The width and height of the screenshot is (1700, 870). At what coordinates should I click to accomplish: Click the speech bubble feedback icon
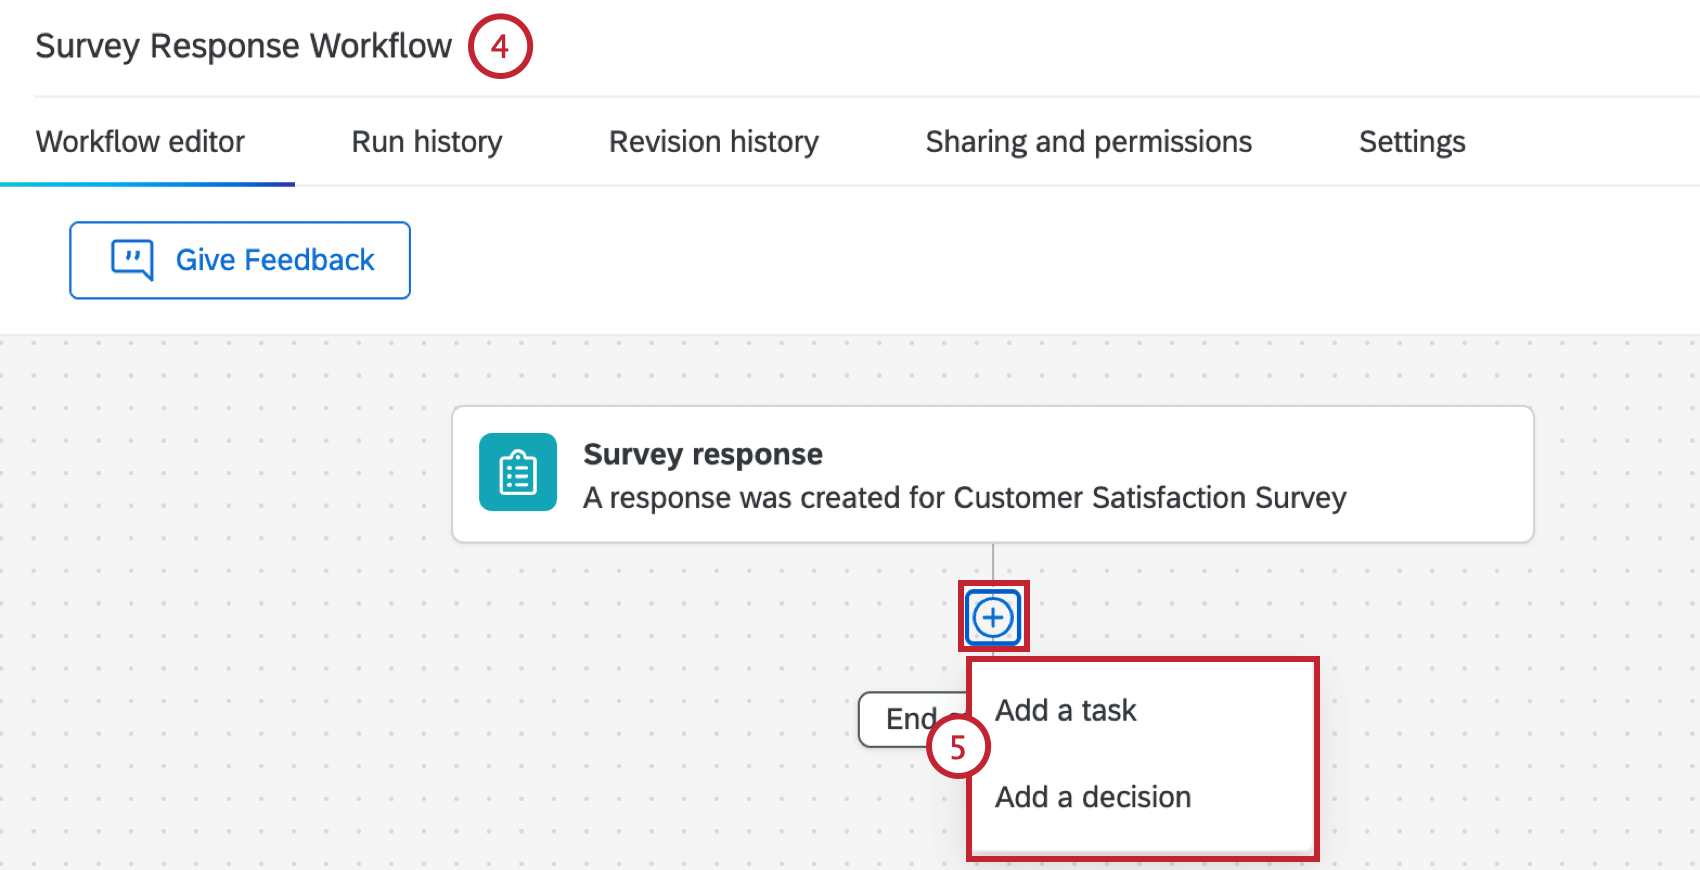(132, 260)
